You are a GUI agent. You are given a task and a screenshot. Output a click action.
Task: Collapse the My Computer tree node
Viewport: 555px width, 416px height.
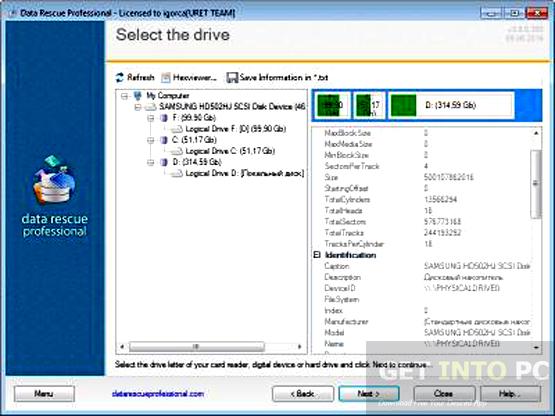pos(124,96)
